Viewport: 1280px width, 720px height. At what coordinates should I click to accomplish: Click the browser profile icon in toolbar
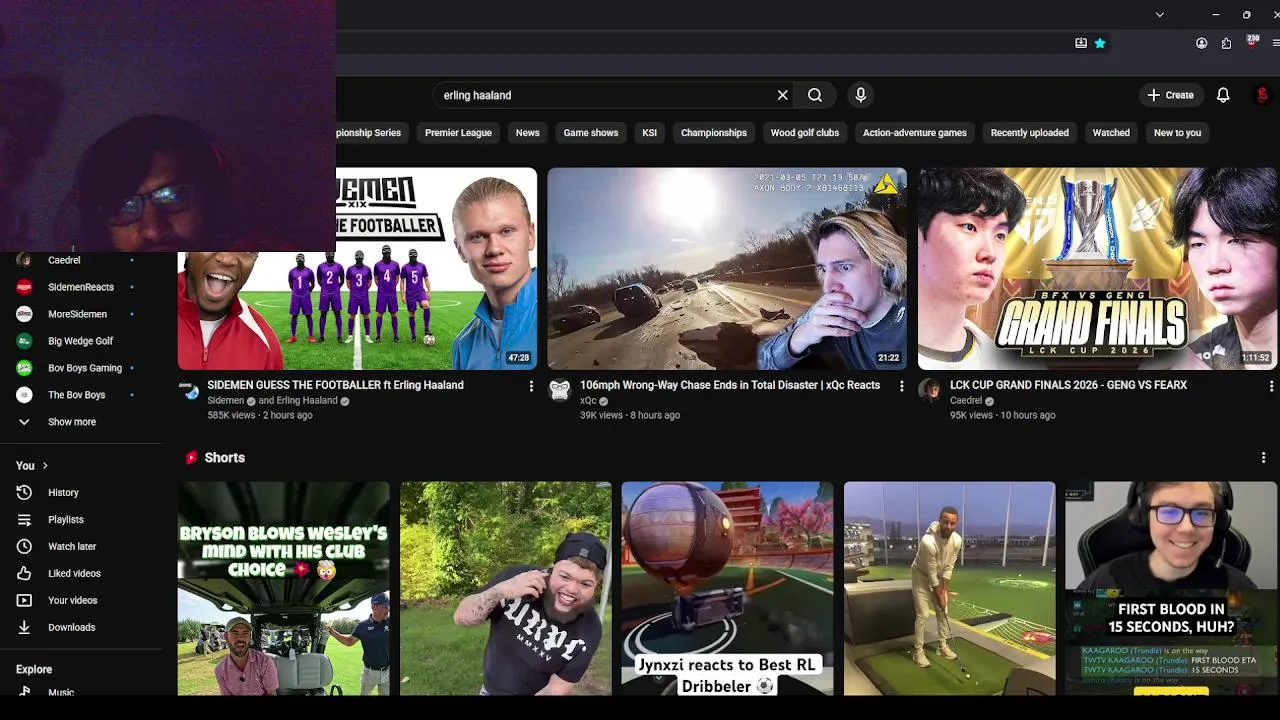pos(1201,43)
